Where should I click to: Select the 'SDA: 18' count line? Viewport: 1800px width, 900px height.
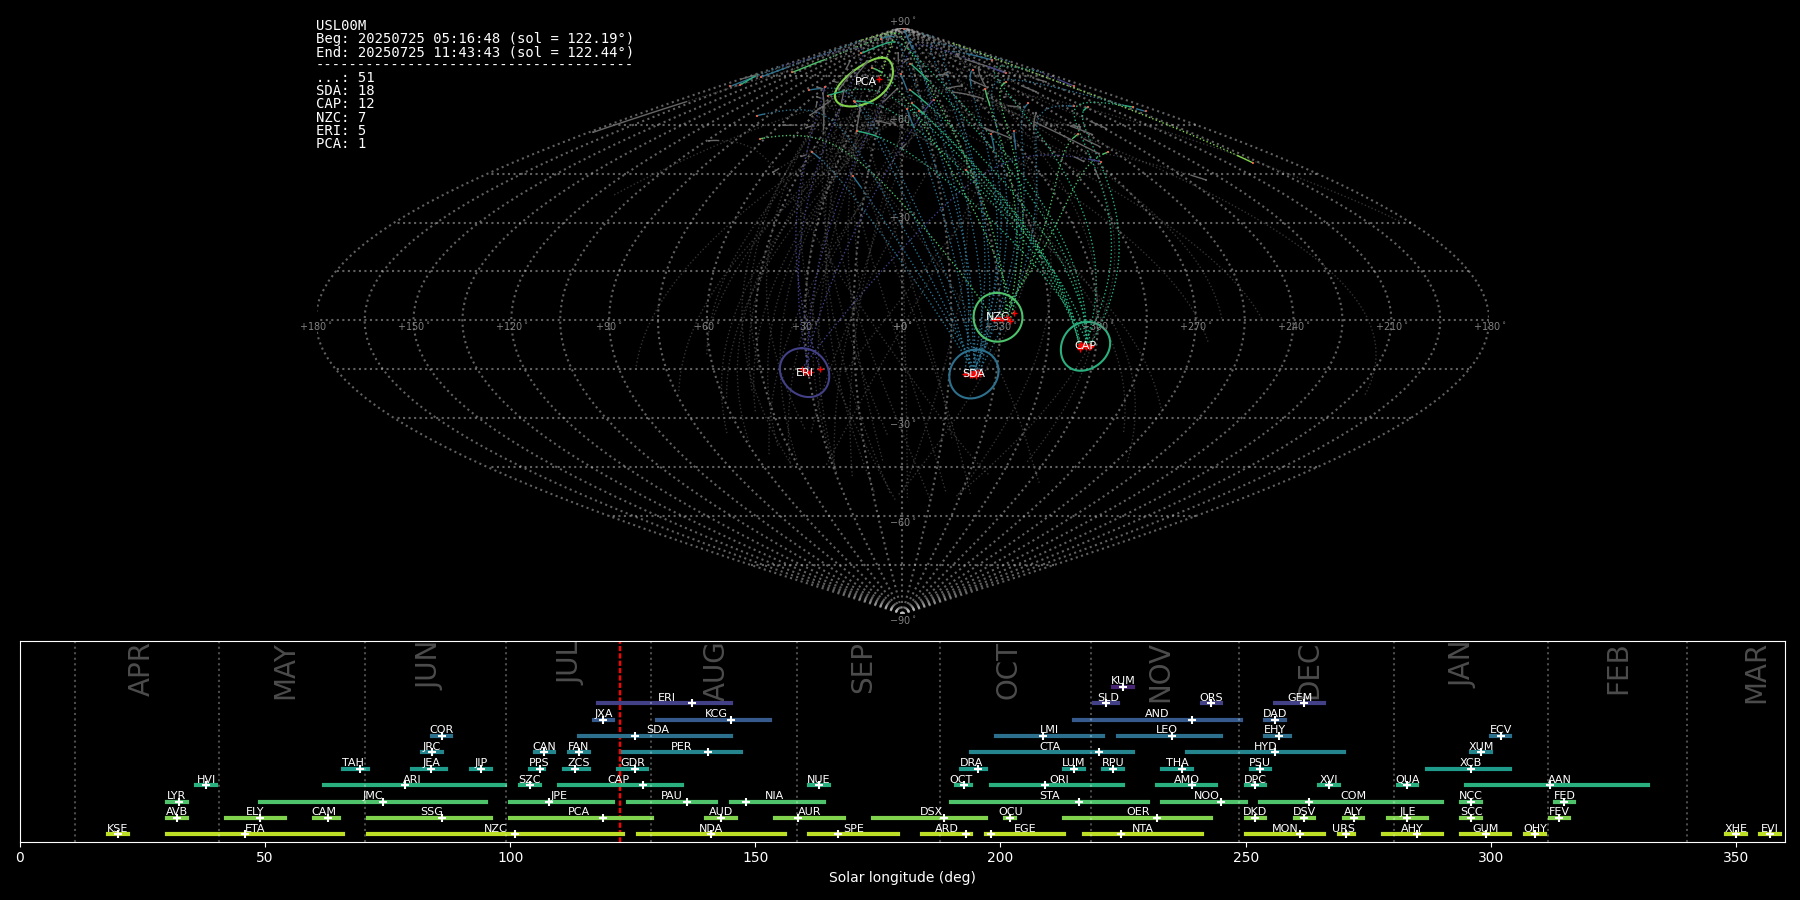click(x=345, y=91)
